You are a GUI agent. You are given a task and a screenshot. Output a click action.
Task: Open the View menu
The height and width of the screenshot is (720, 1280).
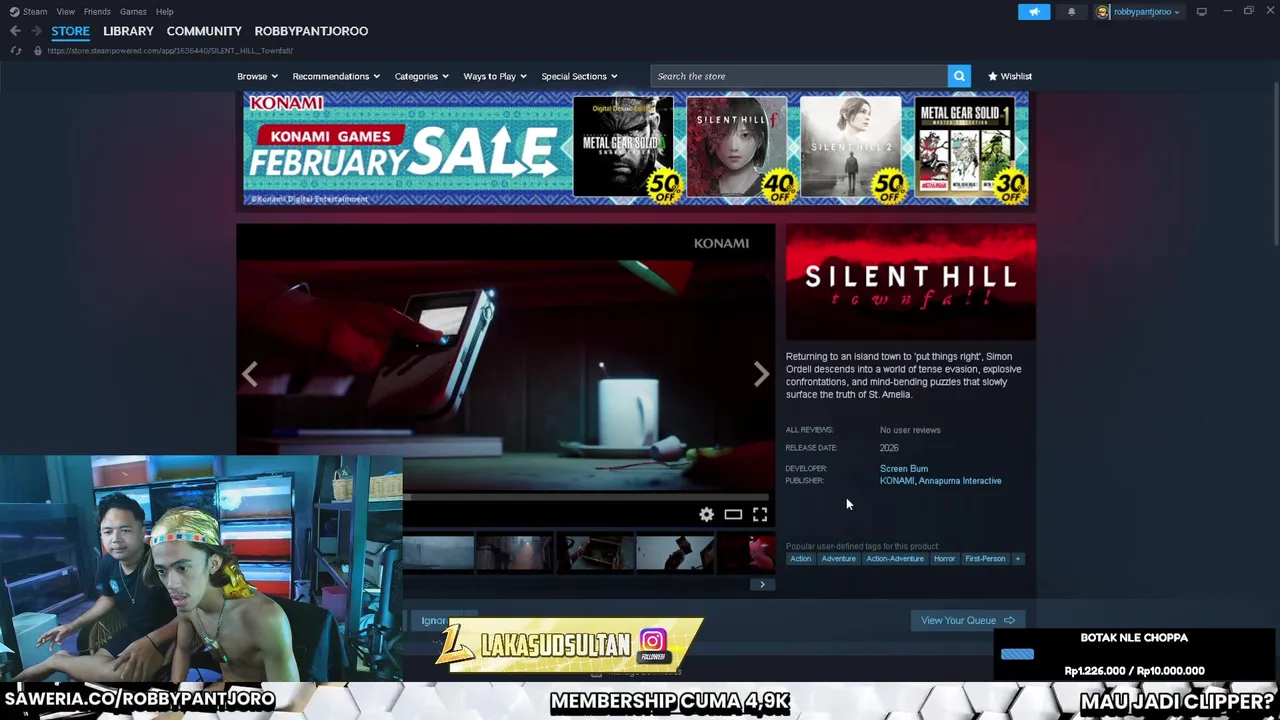click(x=65, y=11)
